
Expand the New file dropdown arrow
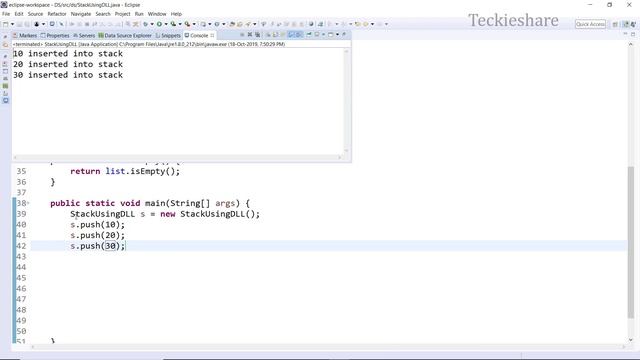[x=12, y=24]
